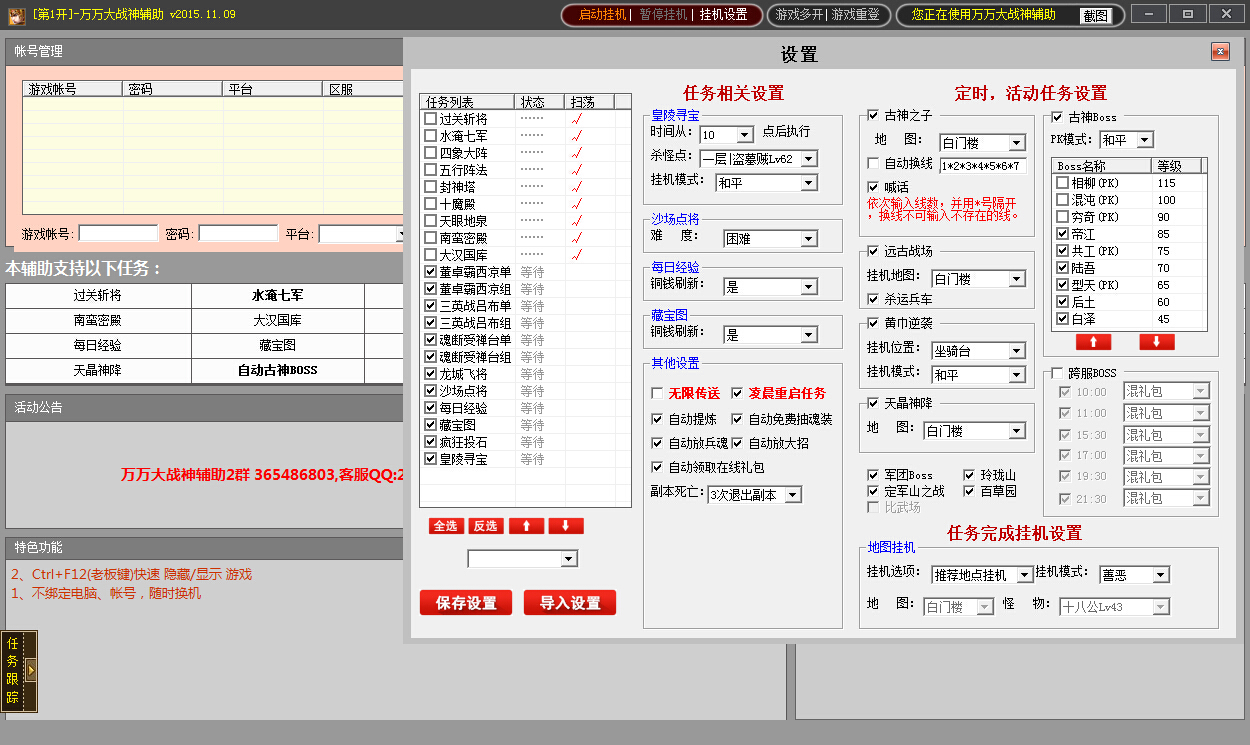
Task: Toggle the 自动换线 checkbox
Action: [x=873, y=163]
